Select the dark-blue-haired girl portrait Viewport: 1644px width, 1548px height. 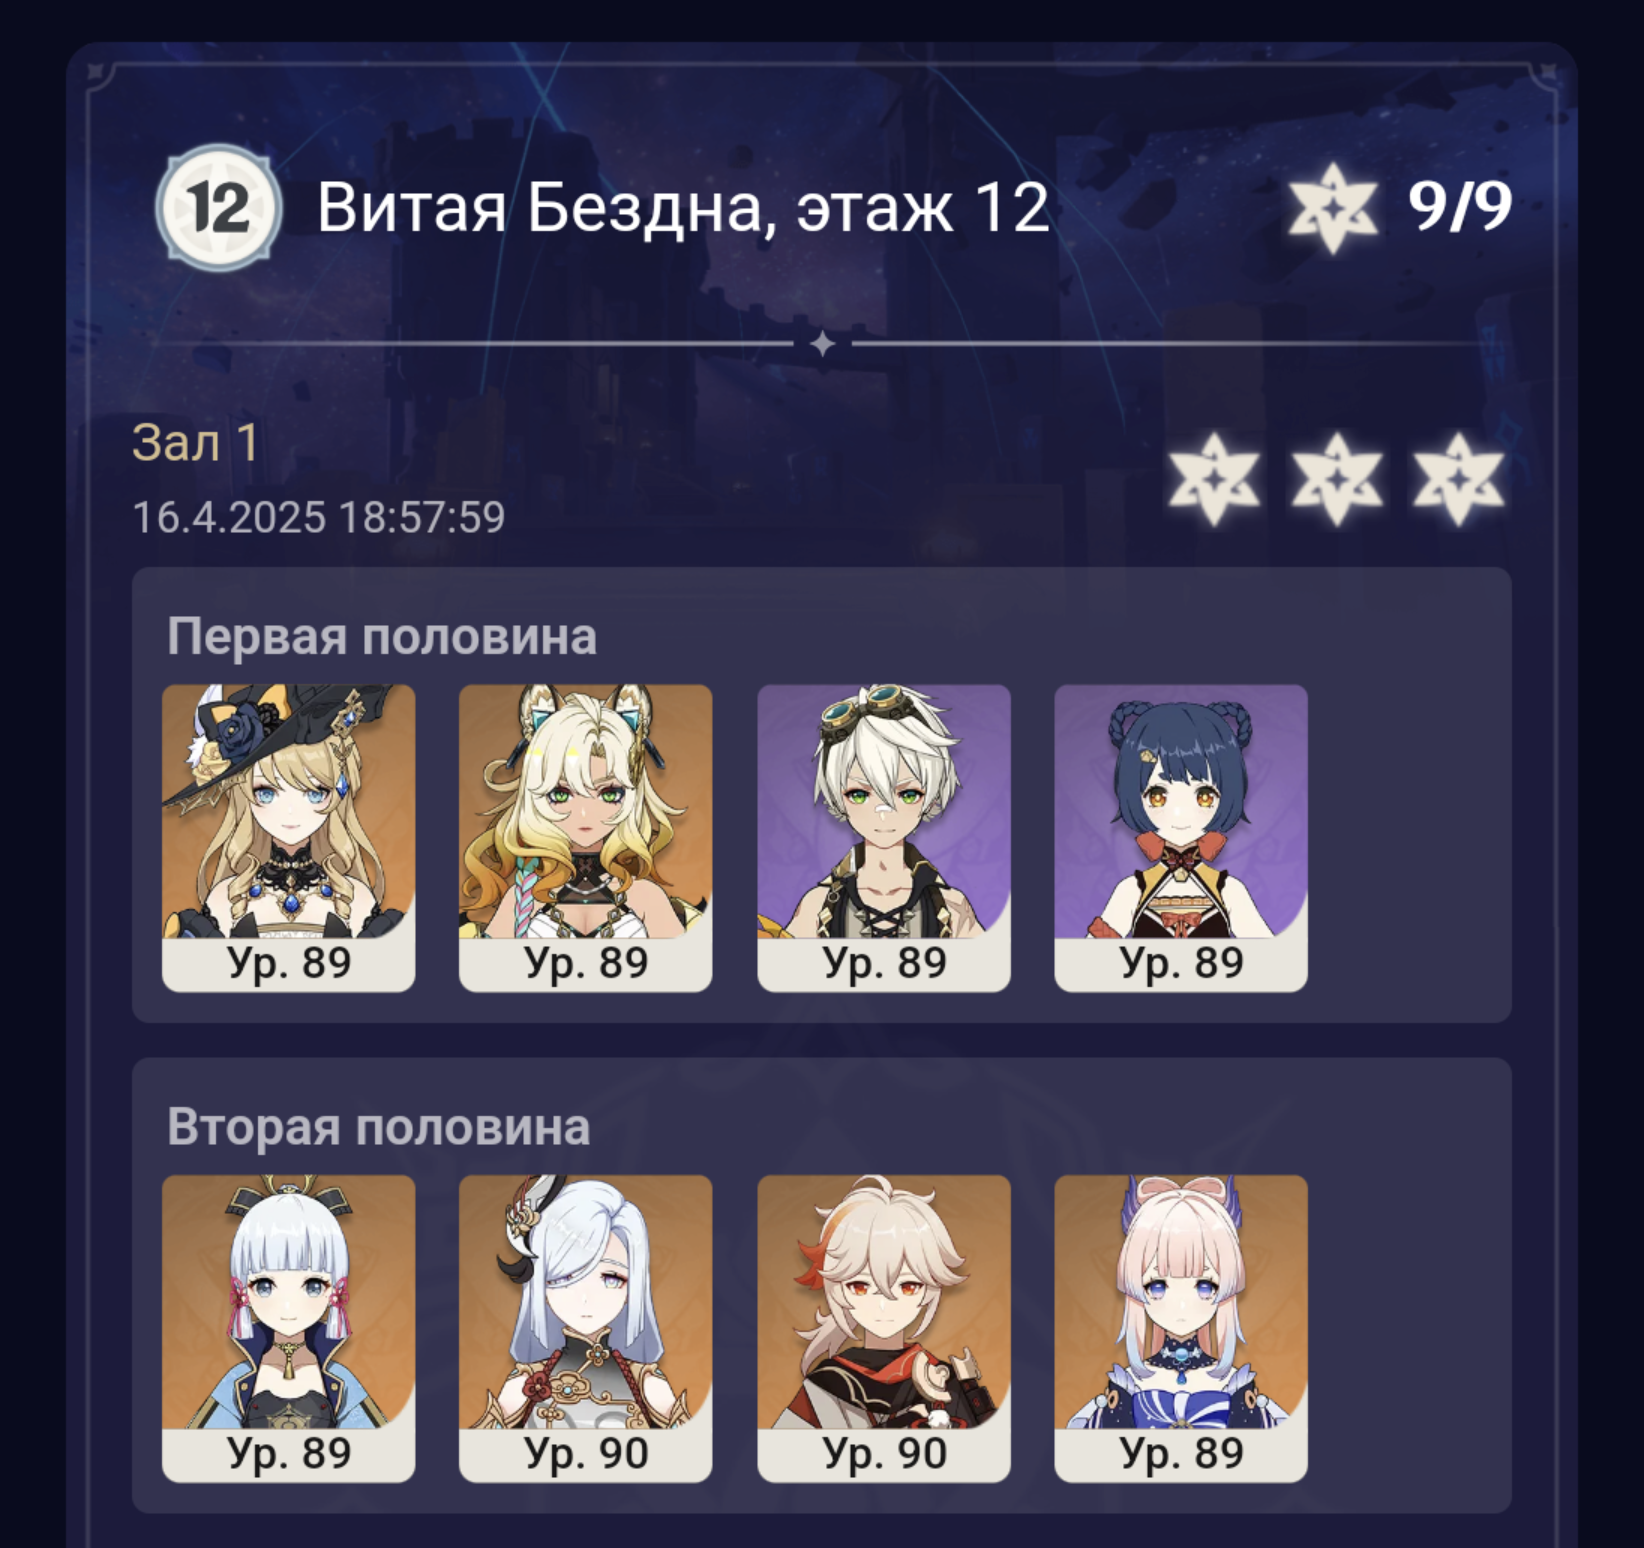click(1181, 838)
